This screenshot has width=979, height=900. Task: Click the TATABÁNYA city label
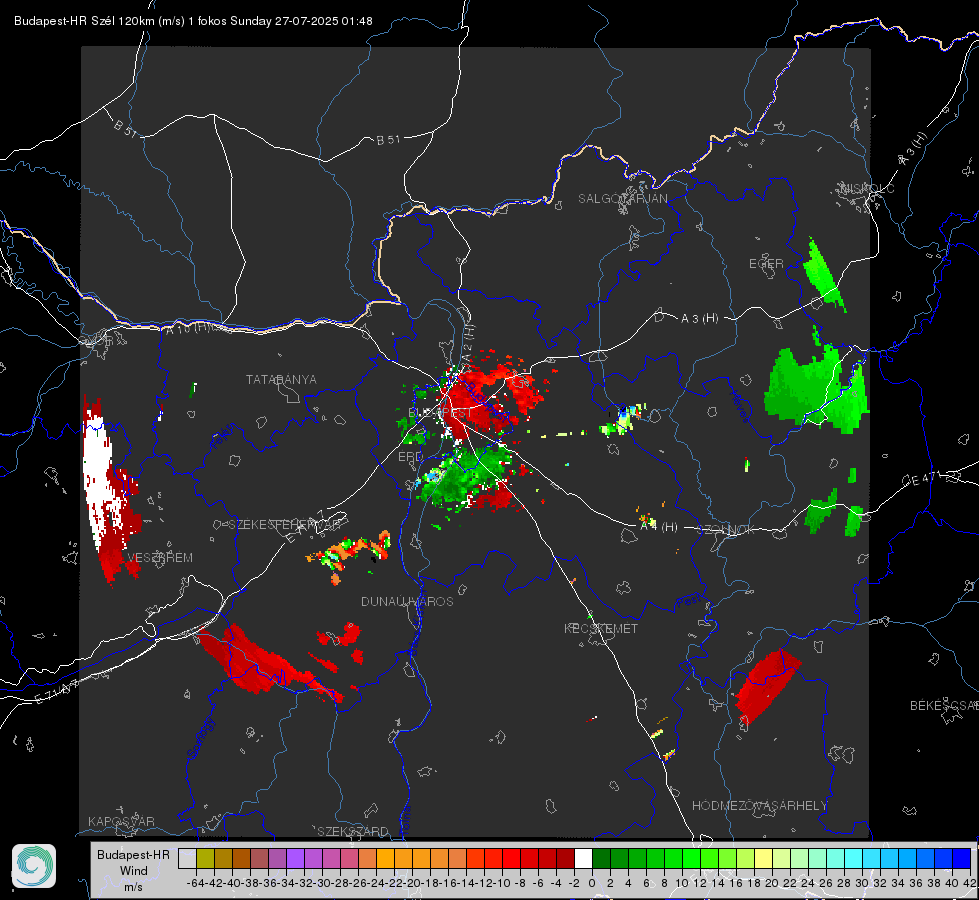281,379
